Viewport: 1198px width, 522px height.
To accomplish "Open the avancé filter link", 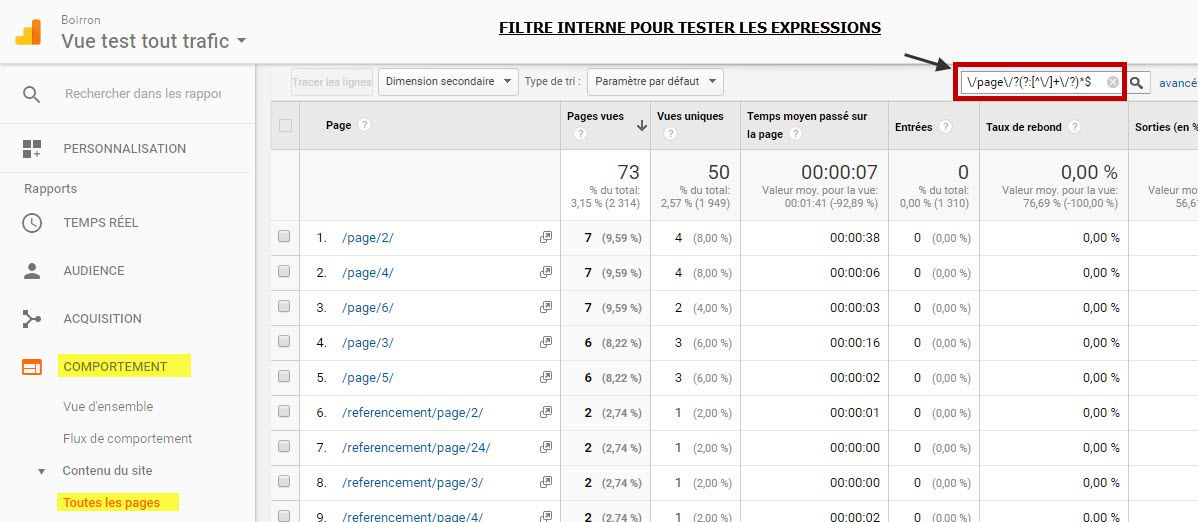I will pos(1178,83).
